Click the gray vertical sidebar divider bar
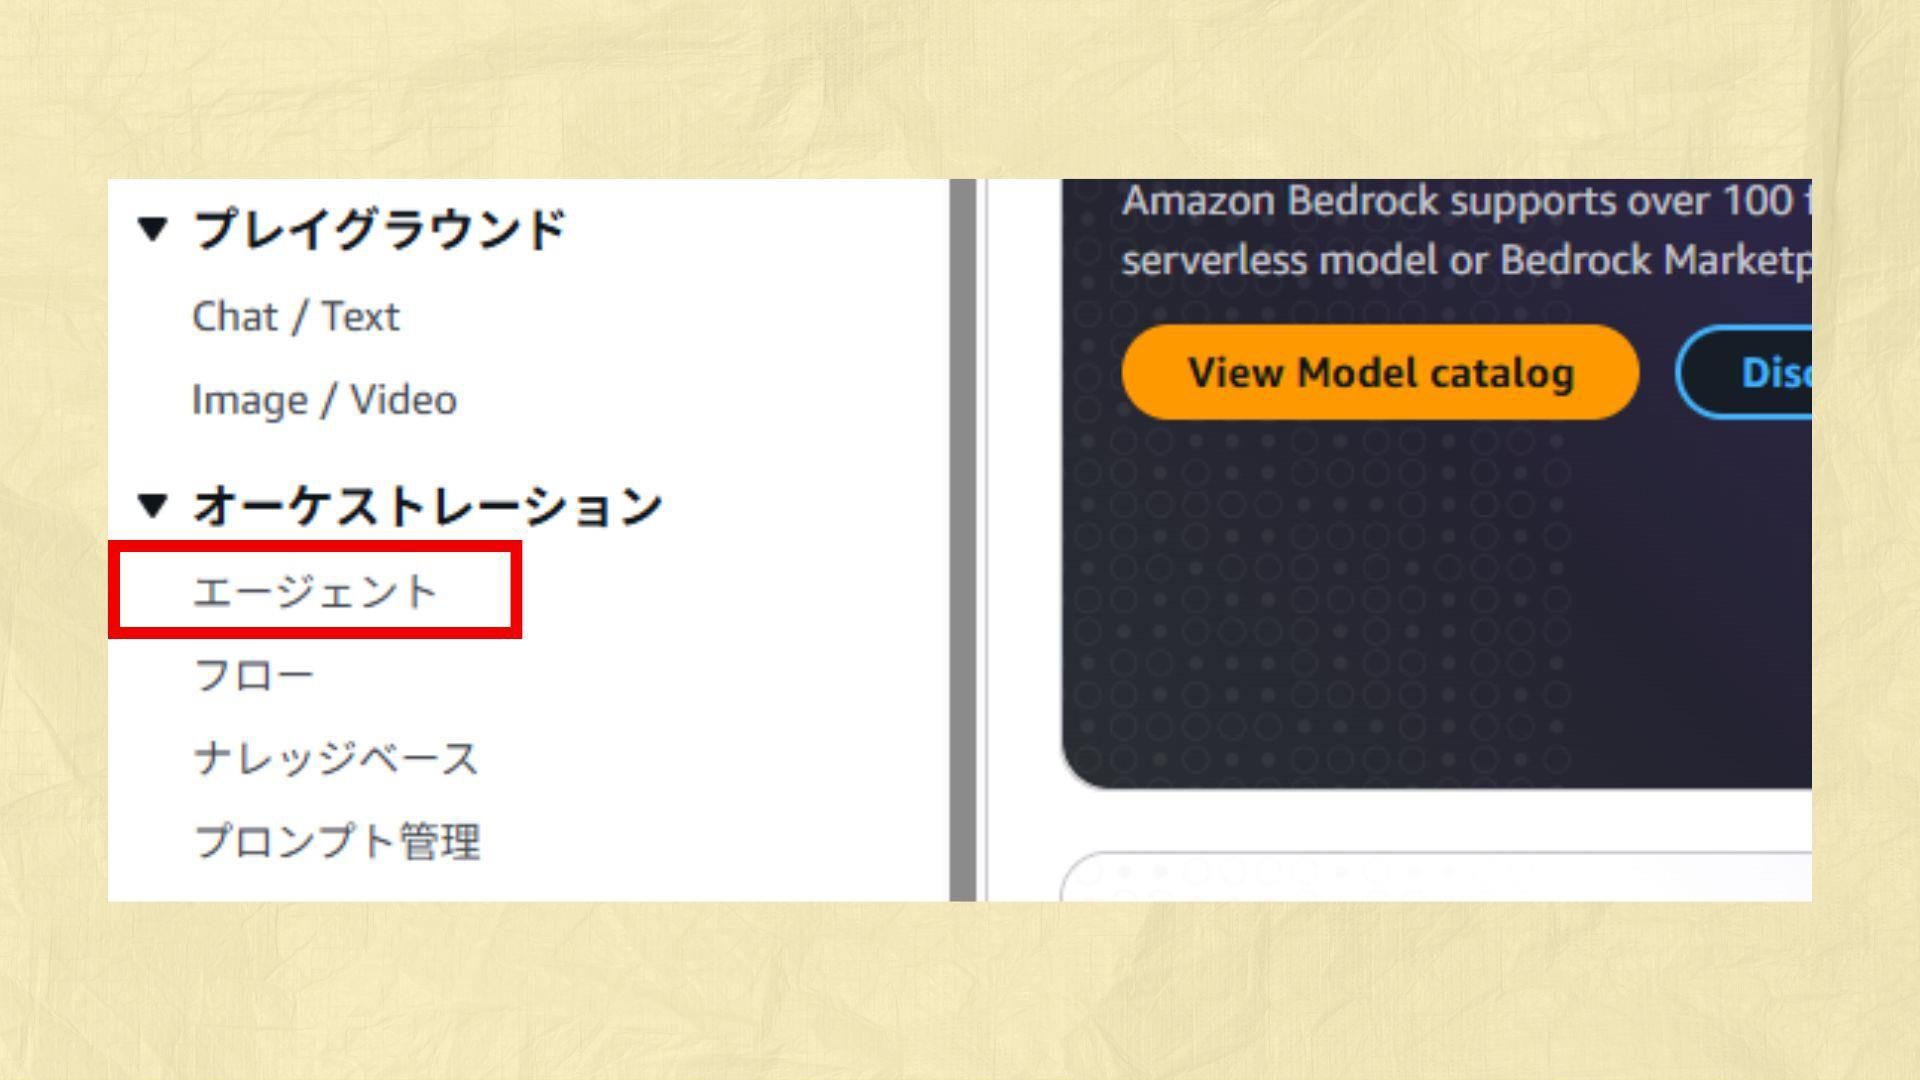The image size is (1920, 1080). tap(963, 540)
